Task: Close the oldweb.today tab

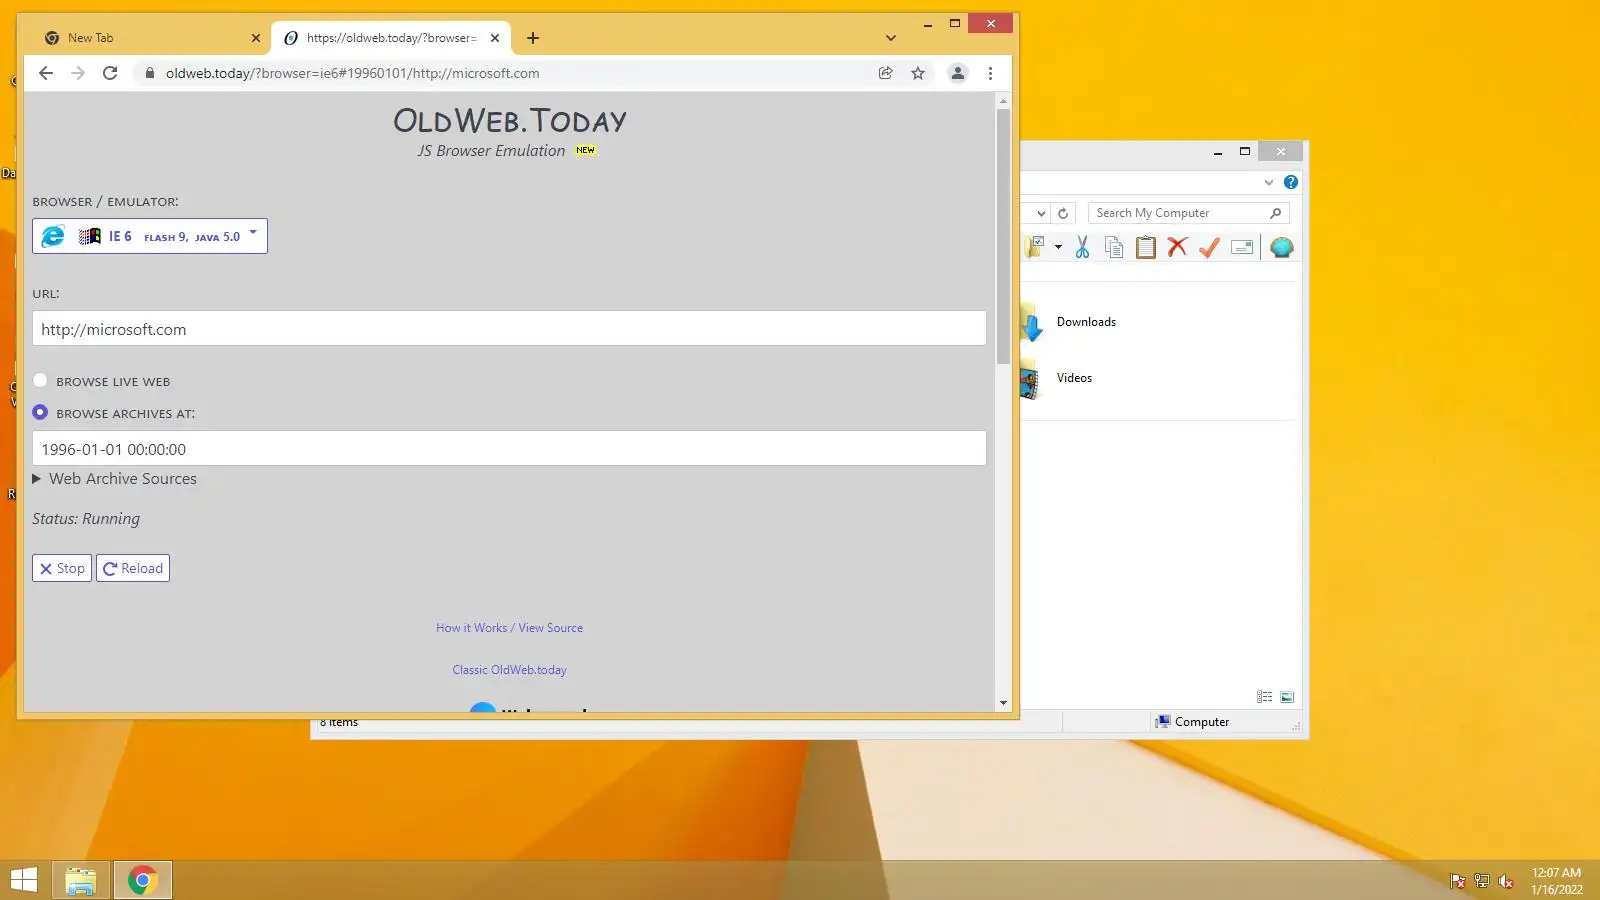Action: point(494,38)
